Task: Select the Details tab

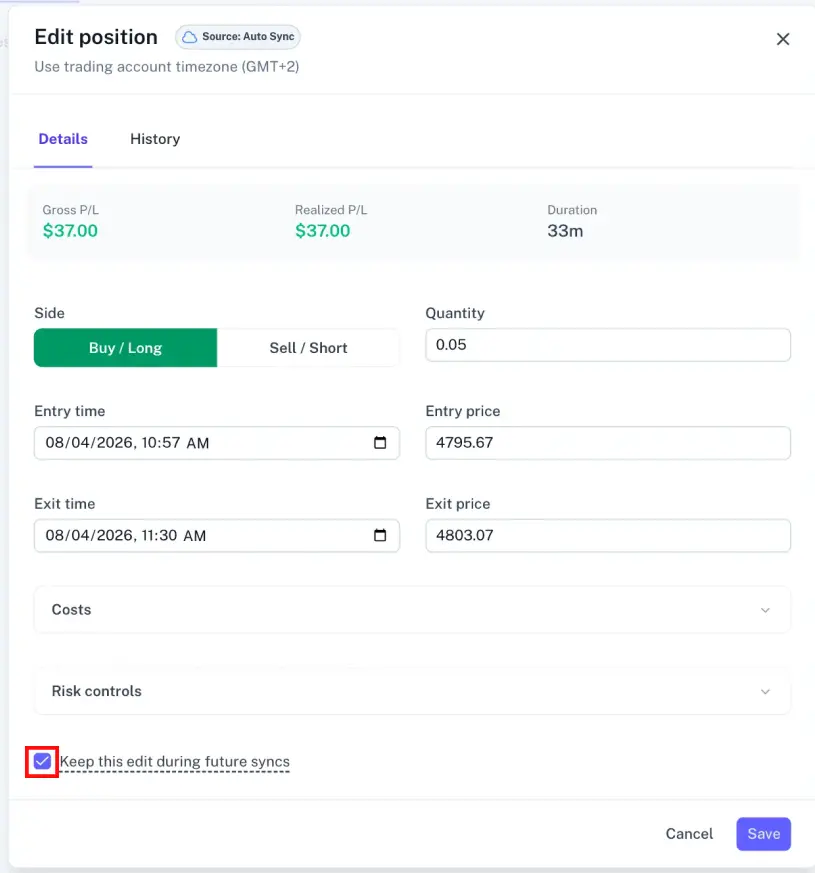Action: pos(63,139)
